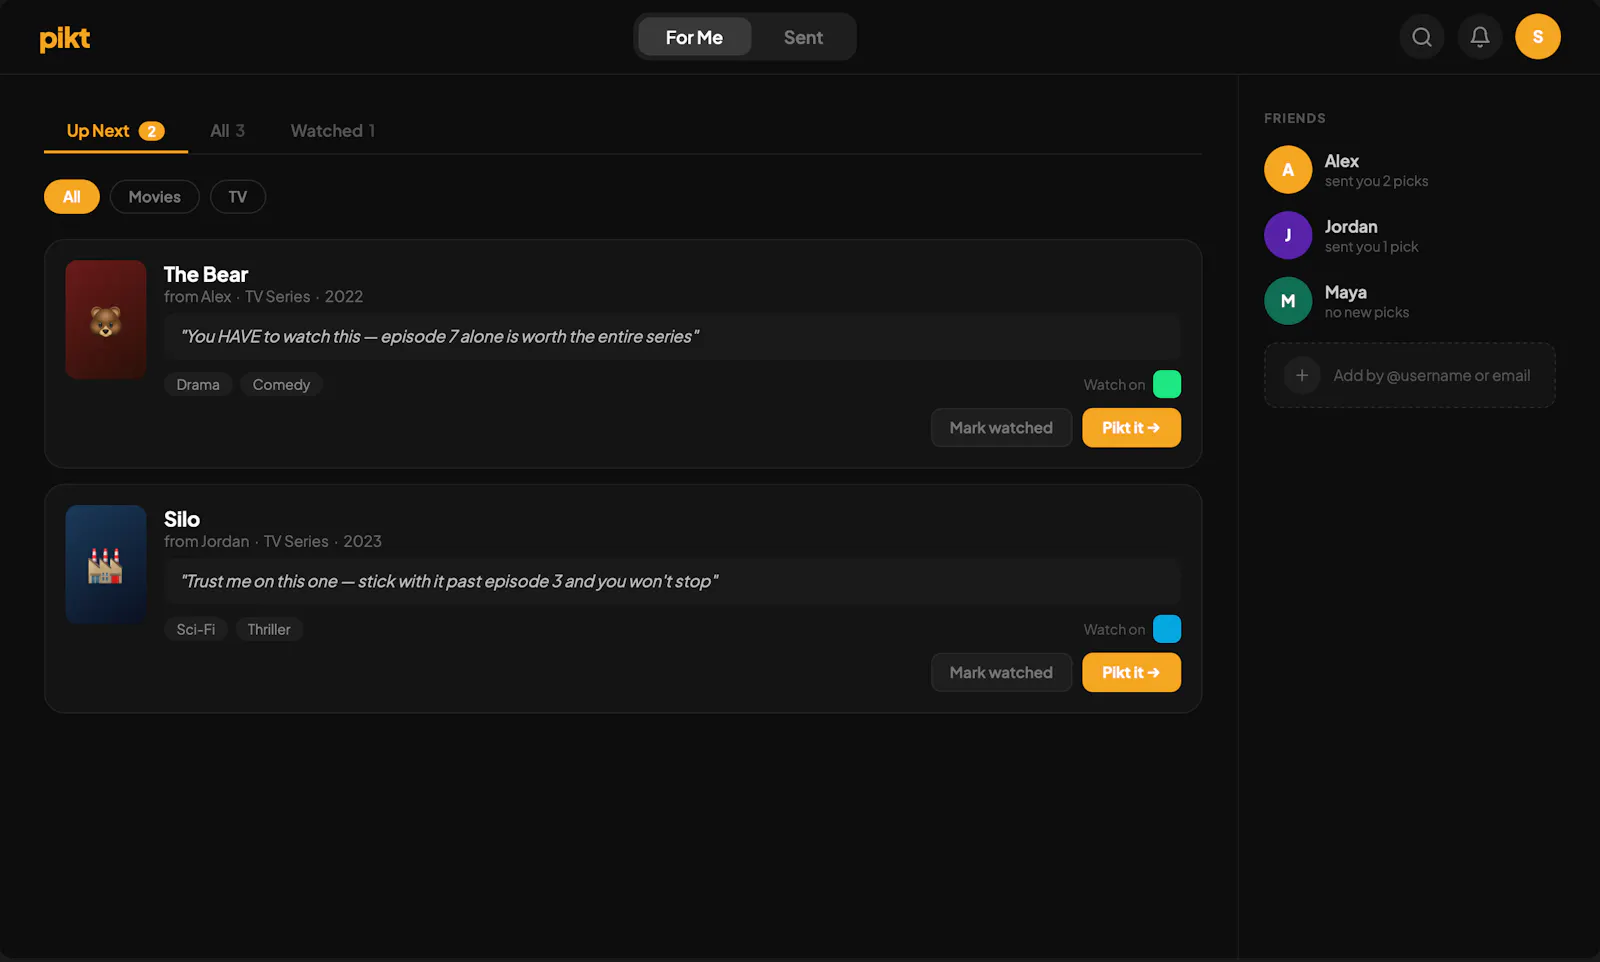Image resolution: width=1600 pixels, height=962 pixels.
Task: Select the Watched 1 tab
Action: click(x=333, y=131)
